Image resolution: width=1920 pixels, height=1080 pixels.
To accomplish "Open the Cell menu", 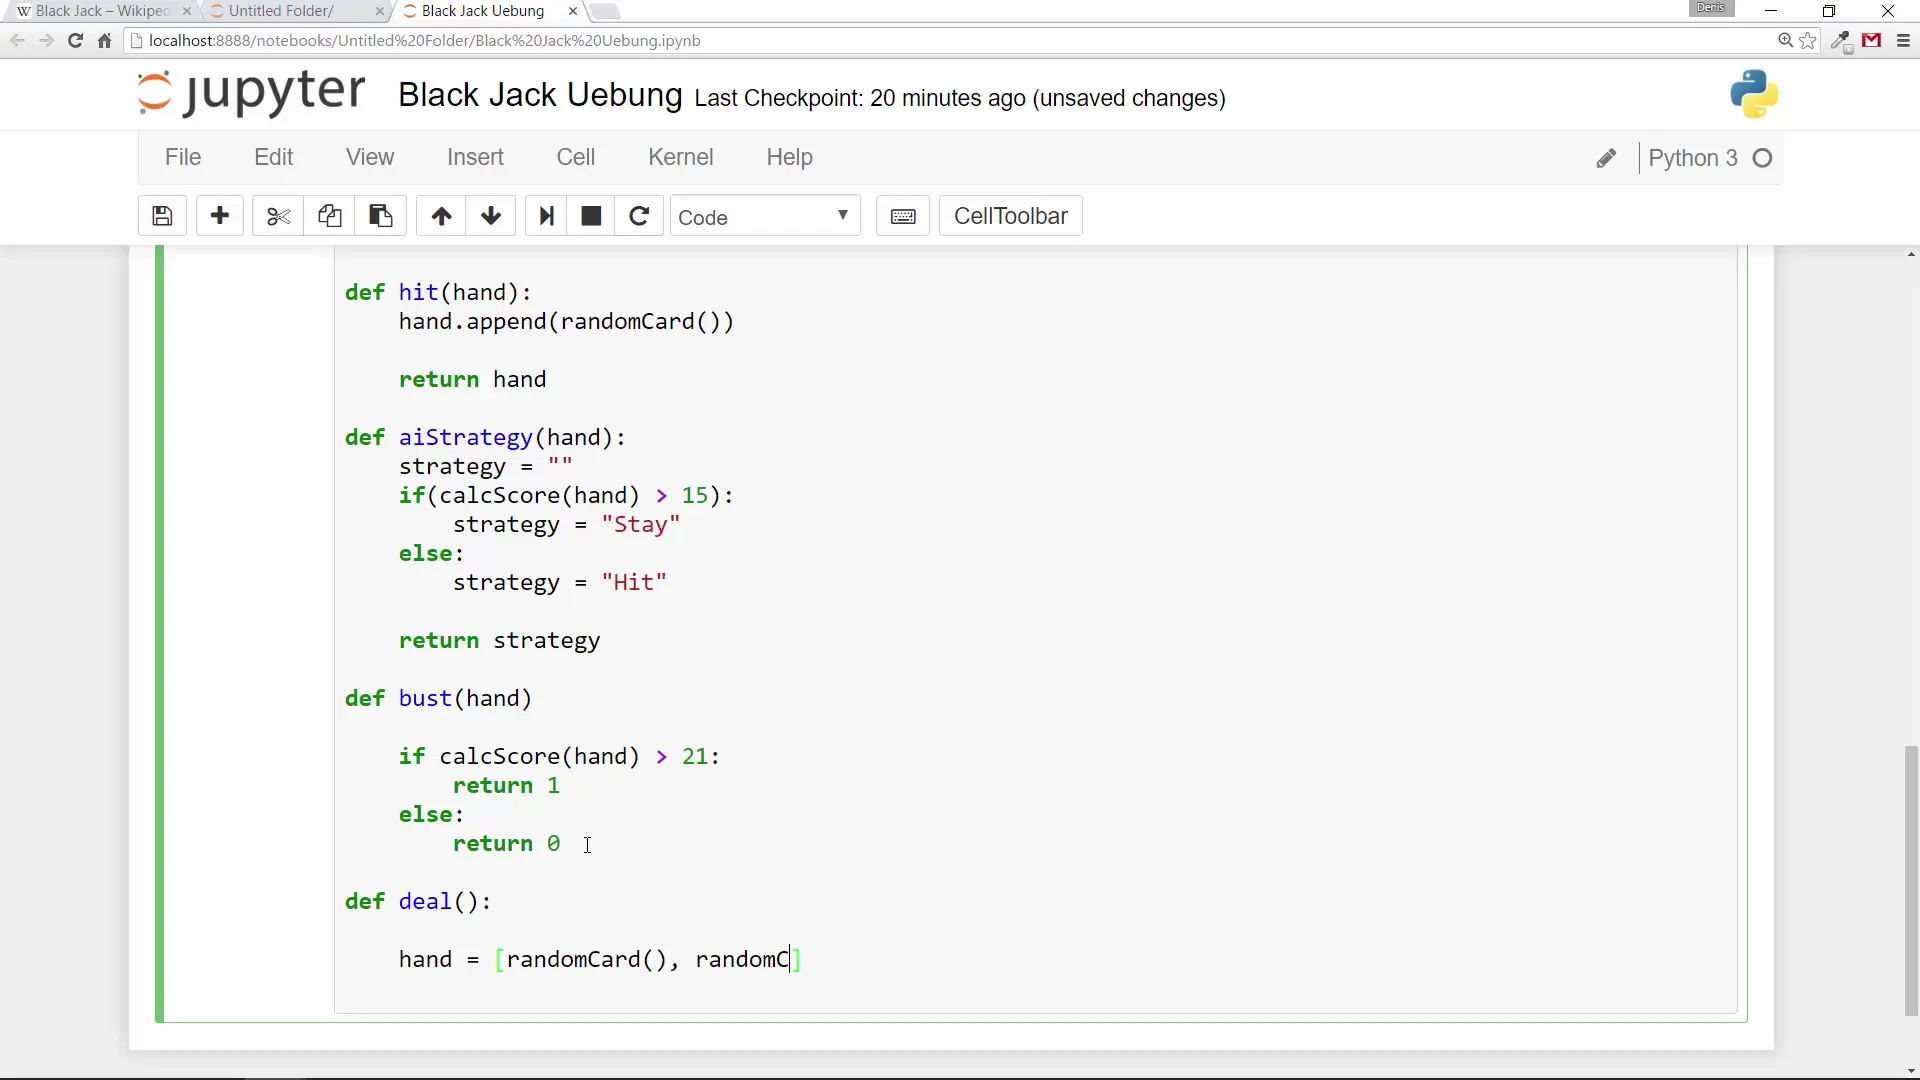I will [575, 157].
